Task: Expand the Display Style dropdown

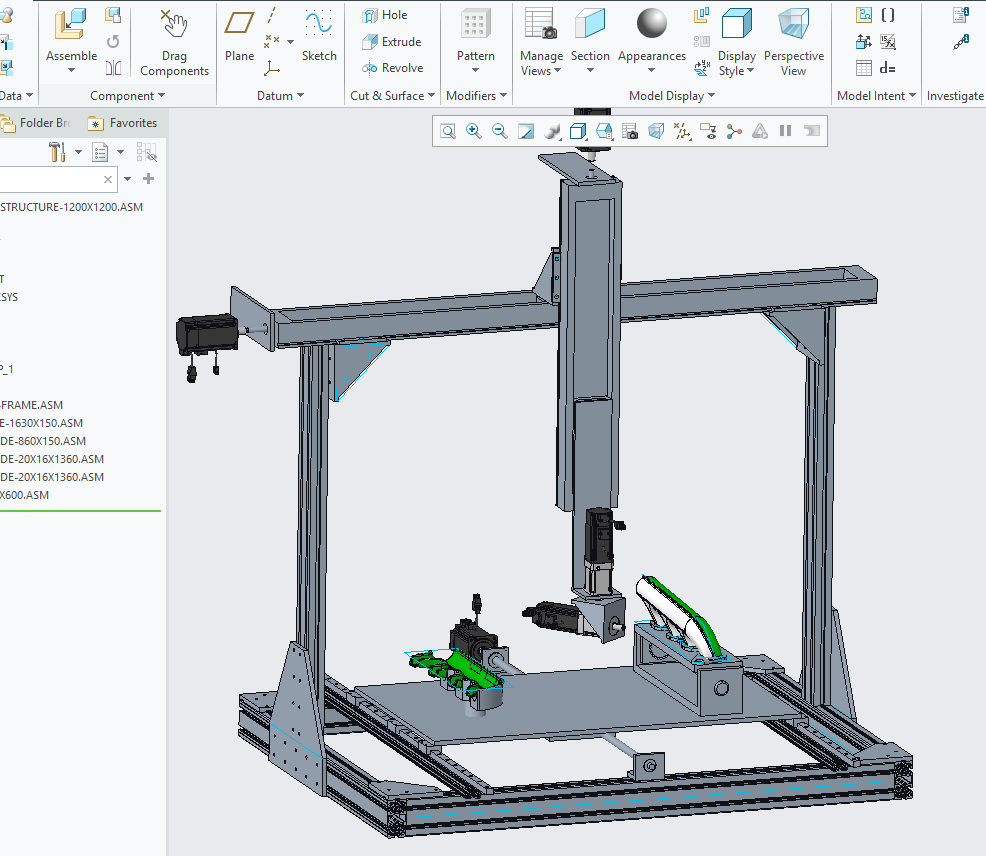Action: [x=751, y=72]
